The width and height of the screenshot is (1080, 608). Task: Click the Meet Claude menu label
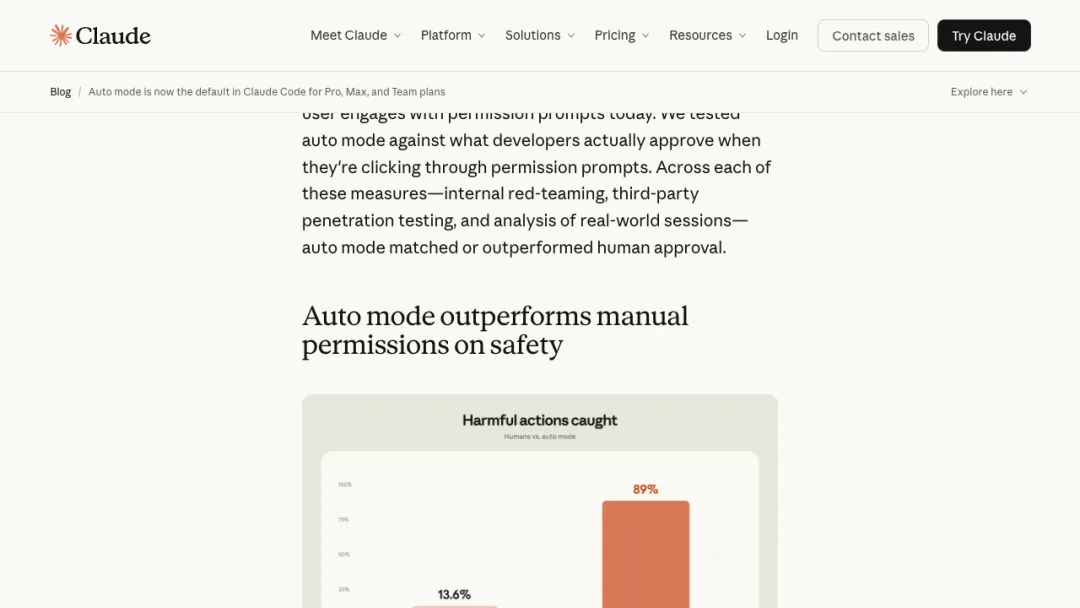tap(349, 35)
